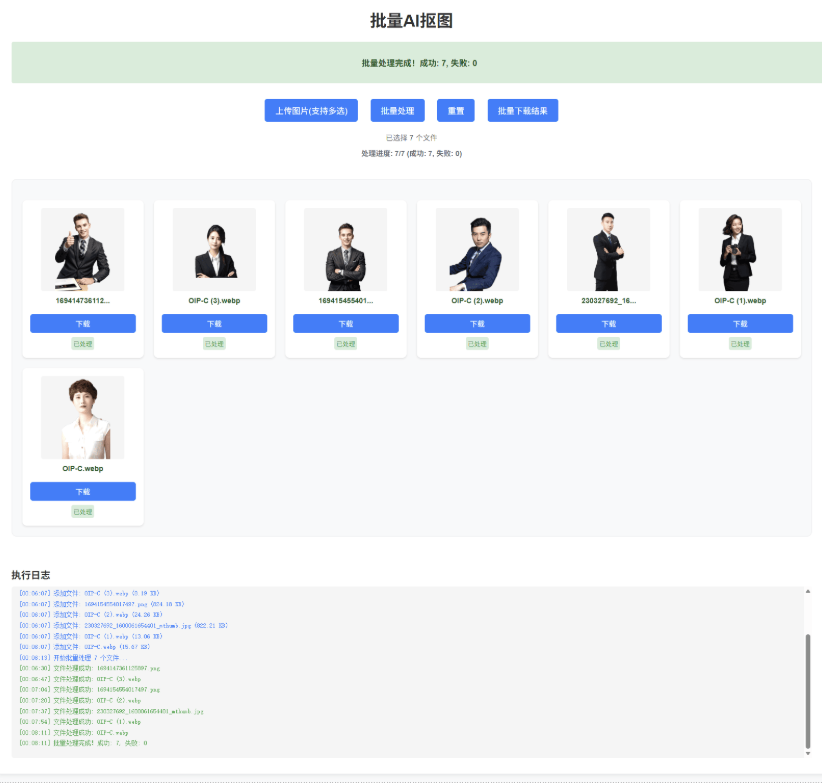The width and height of the screenshot is (822, 783).
Task: Download the 169415455401 image result
Action: [x=345, y=323]
